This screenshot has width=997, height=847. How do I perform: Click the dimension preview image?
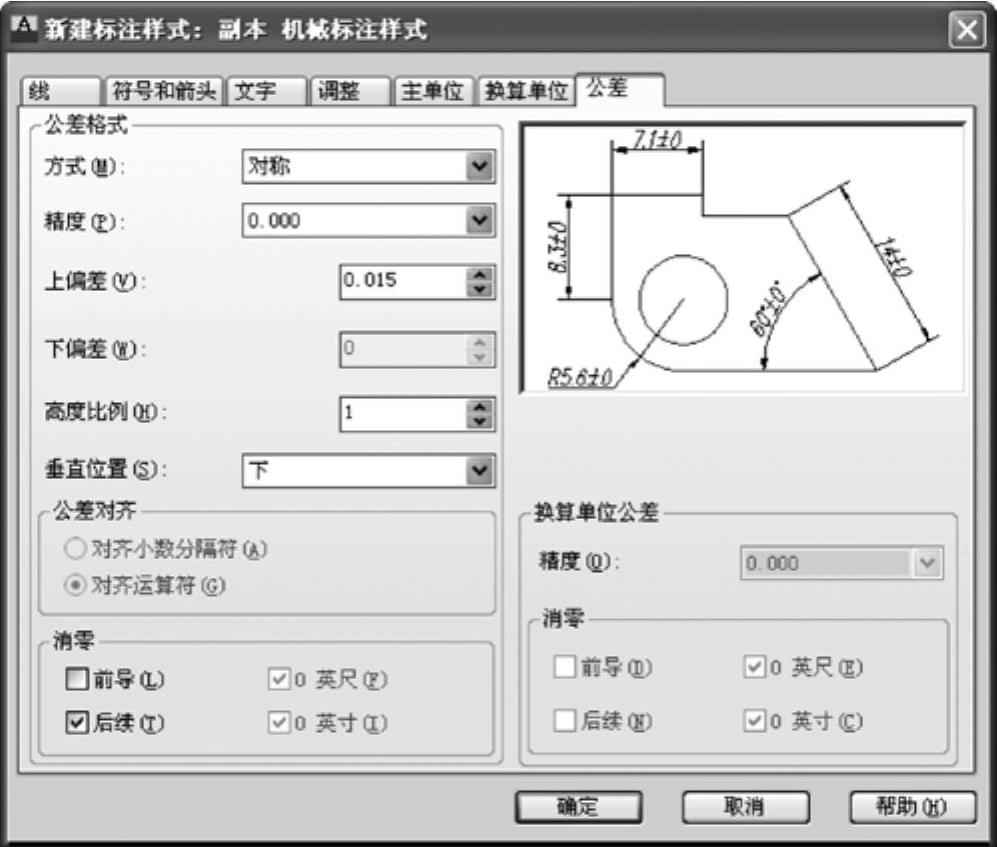[743, 258]
